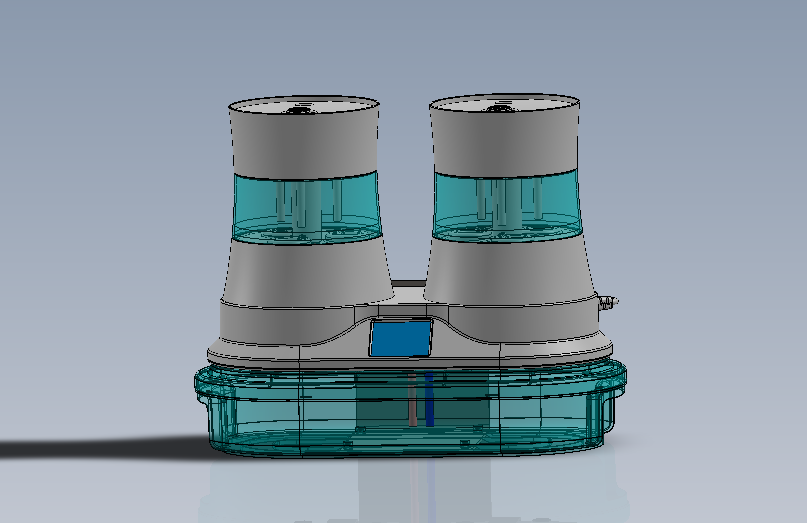Screen dimensions: 807x523
Task: Select the blue display screen on front
Action: coord(401,339)
